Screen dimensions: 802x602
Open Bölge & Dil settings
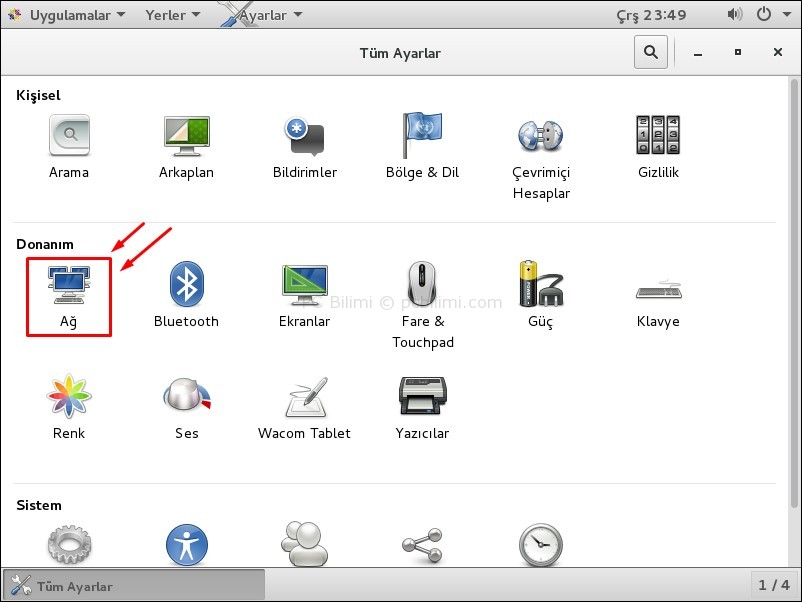(x=422, y=147)
